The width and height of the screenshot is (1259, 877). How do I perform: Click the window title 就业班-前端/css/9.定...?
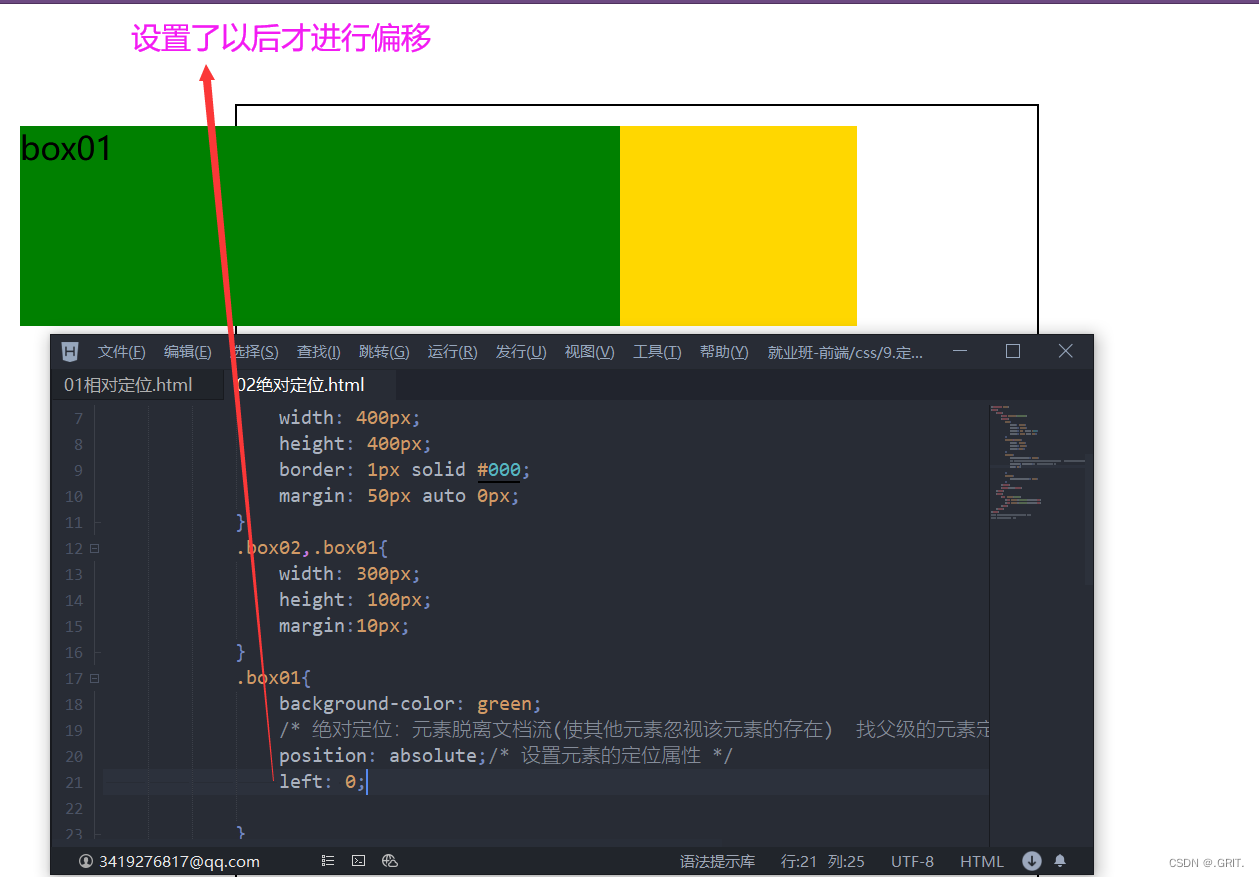tap(845, 352)
